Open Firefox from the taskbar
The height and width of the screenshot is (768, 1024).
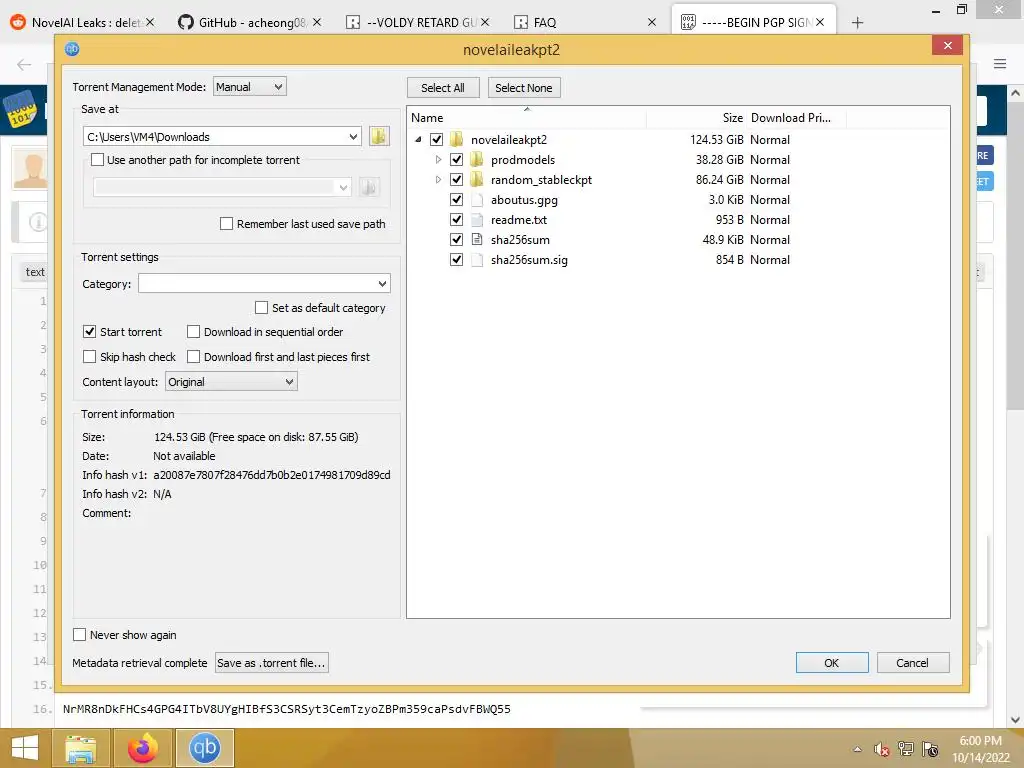coord(143,748)
